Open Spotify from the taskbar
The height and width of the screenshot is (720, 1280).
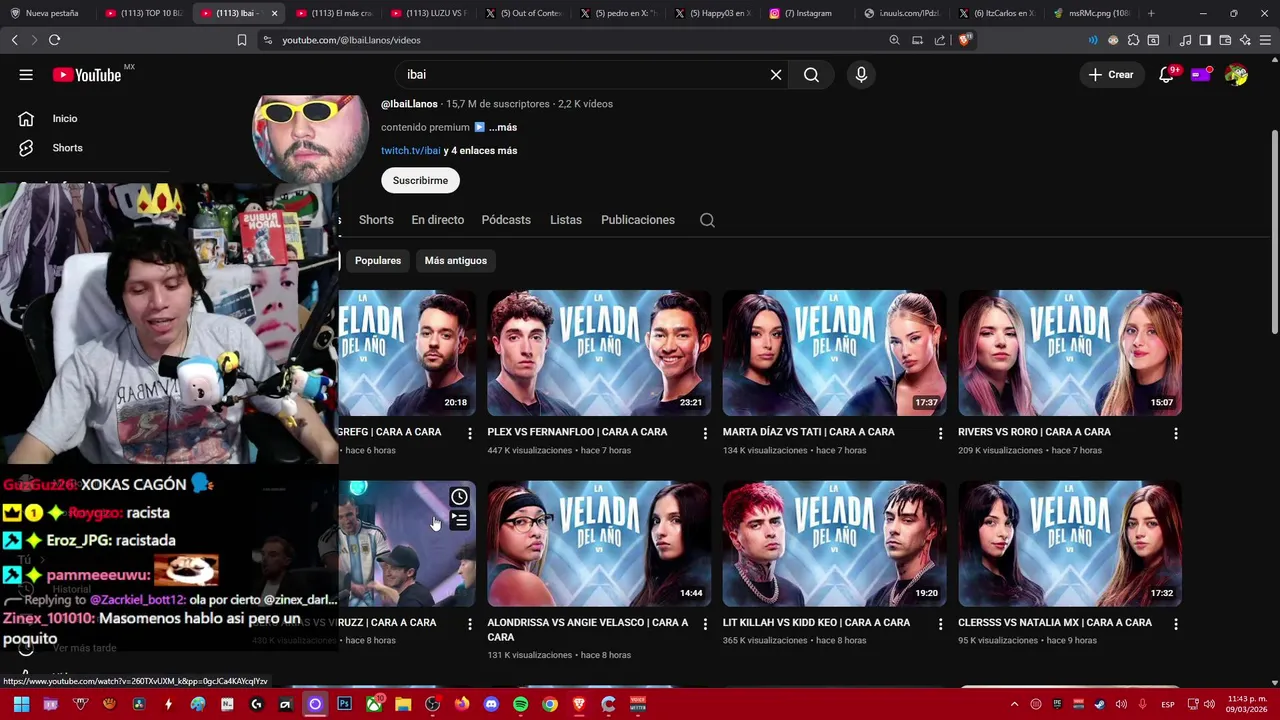pos(520,704)
